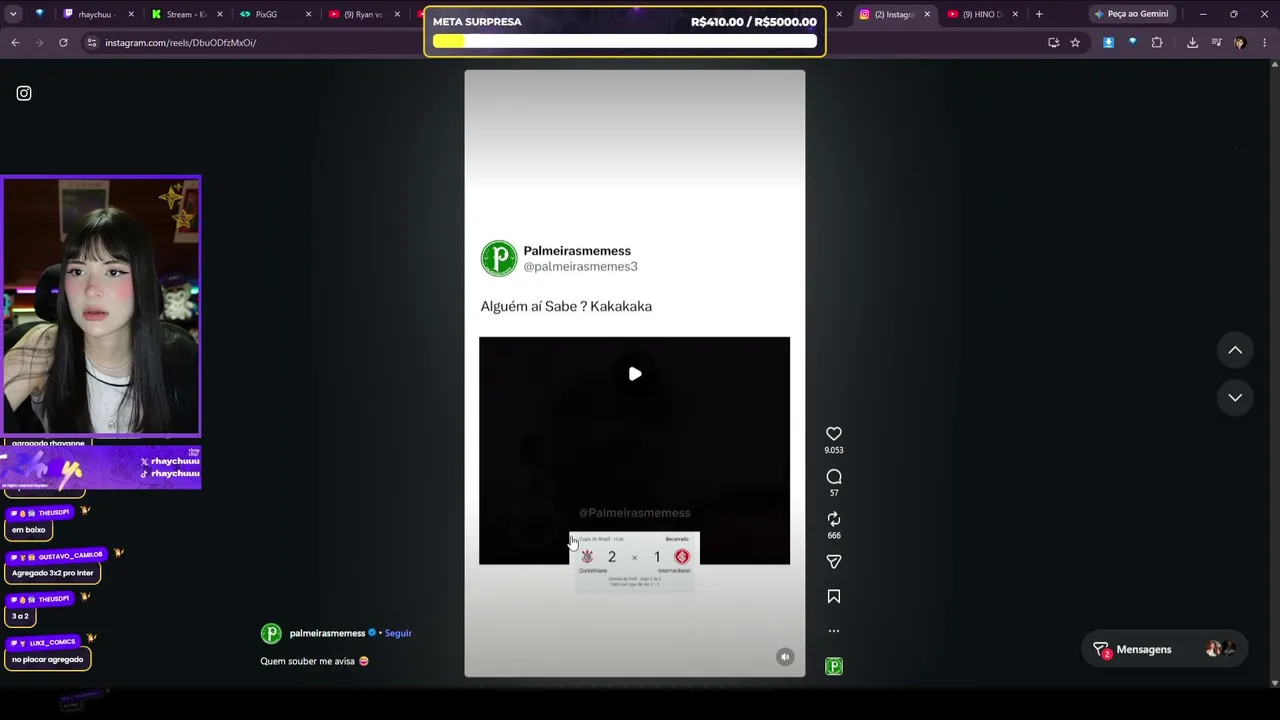Click the chat message "Agregado 3x2 pro Inter"
Image resolution: width=1280 pixels, height=720 pixels.
[53, 573]
